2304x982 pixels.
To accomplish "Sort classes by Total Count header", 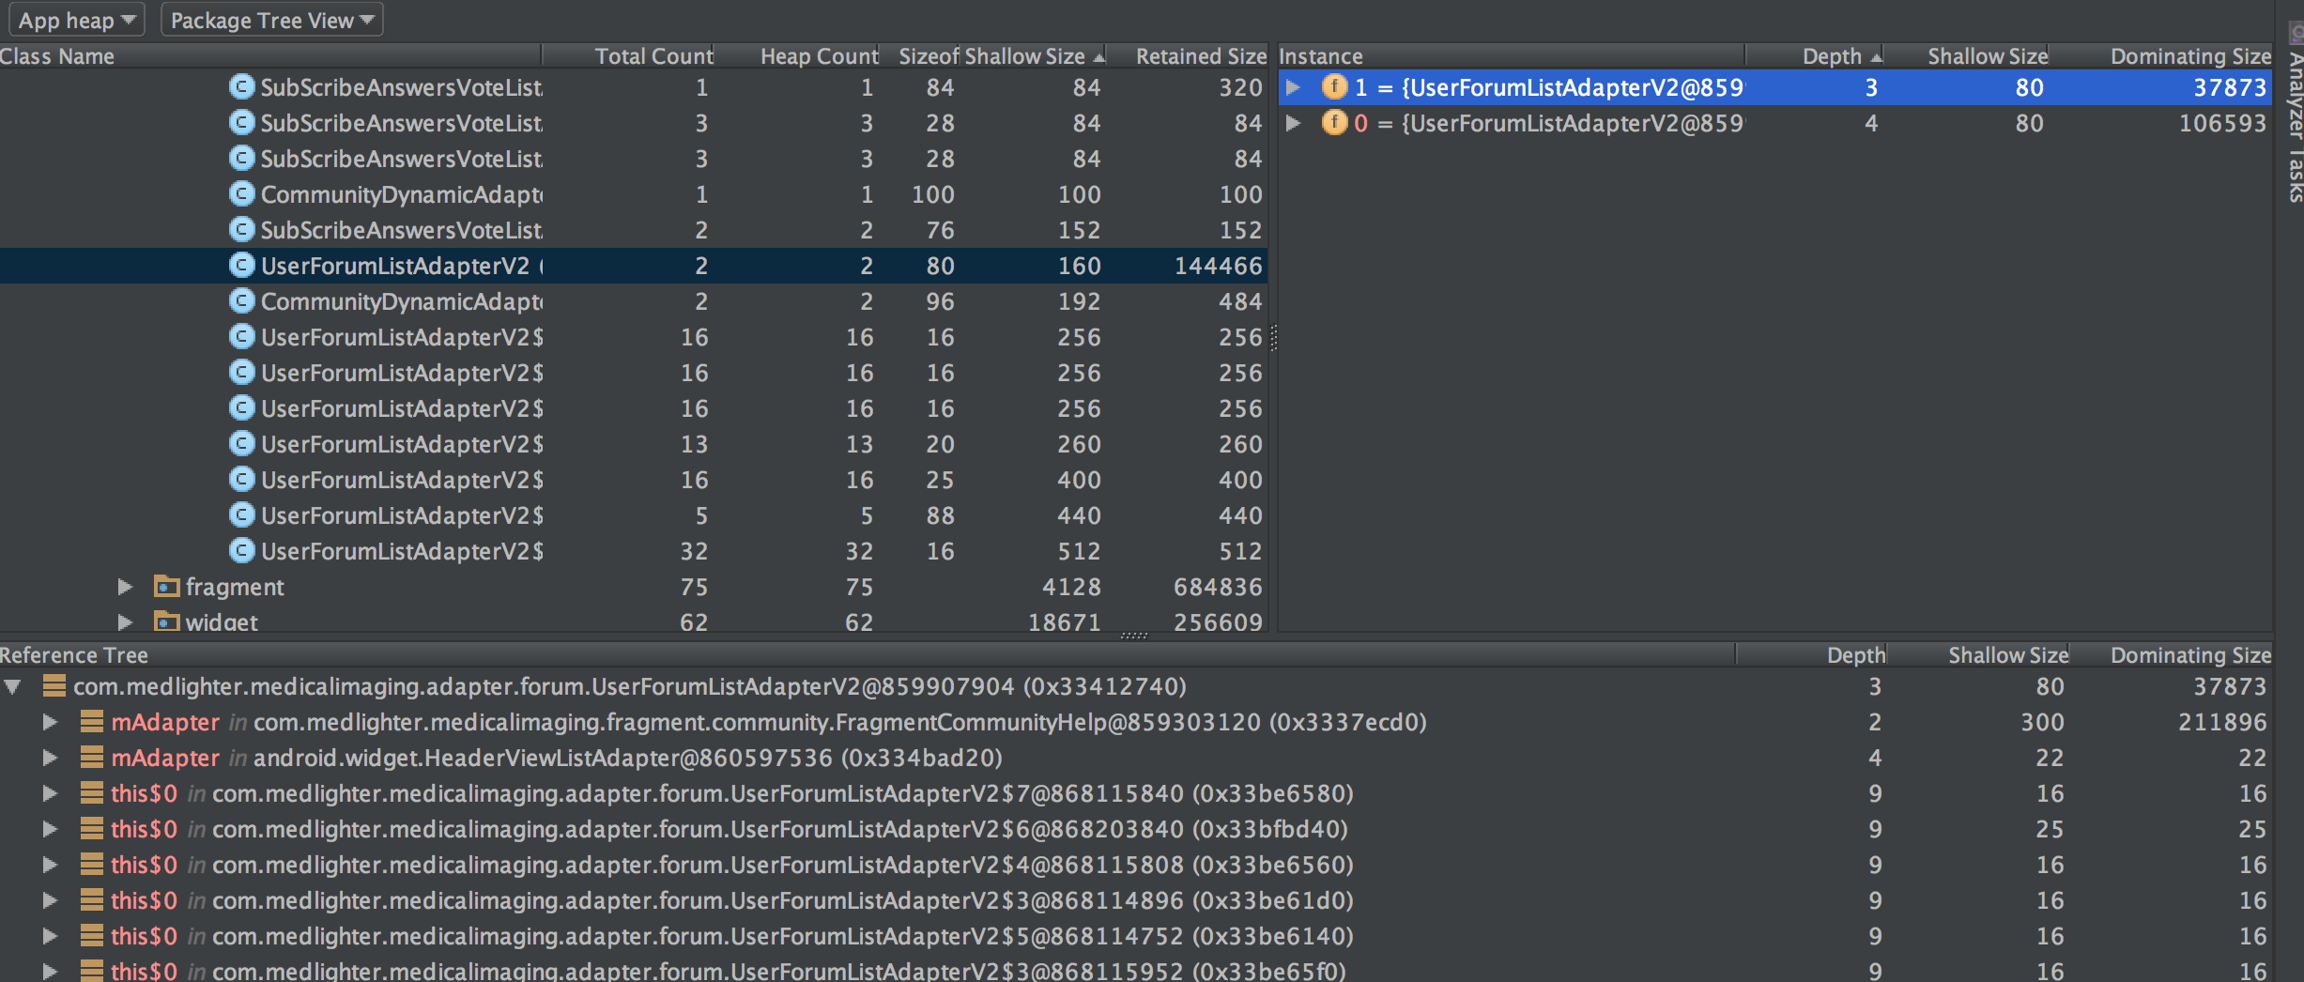I will [653, 56].
